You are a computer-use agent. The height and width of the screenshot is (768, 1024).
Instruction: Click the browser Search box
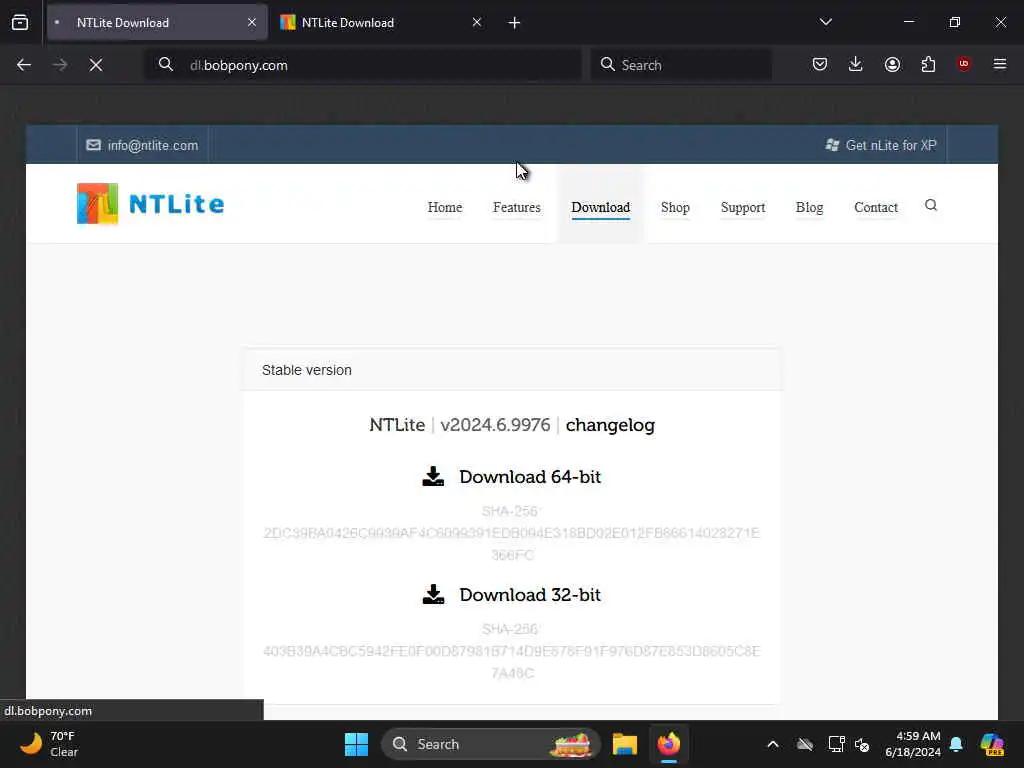681,65
